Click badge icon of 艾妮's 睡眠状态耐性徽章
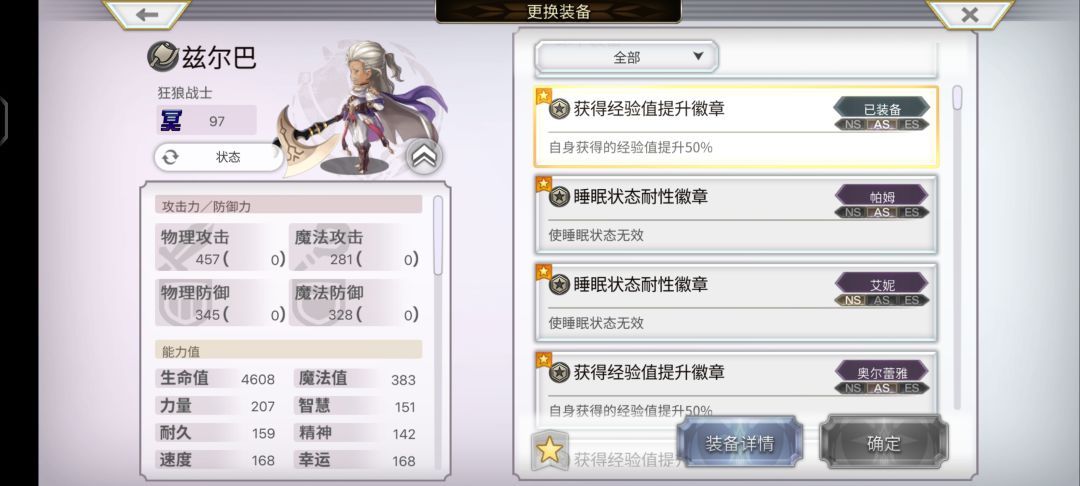The width and height of the screenshot is (1080, 486). (559, 284)
